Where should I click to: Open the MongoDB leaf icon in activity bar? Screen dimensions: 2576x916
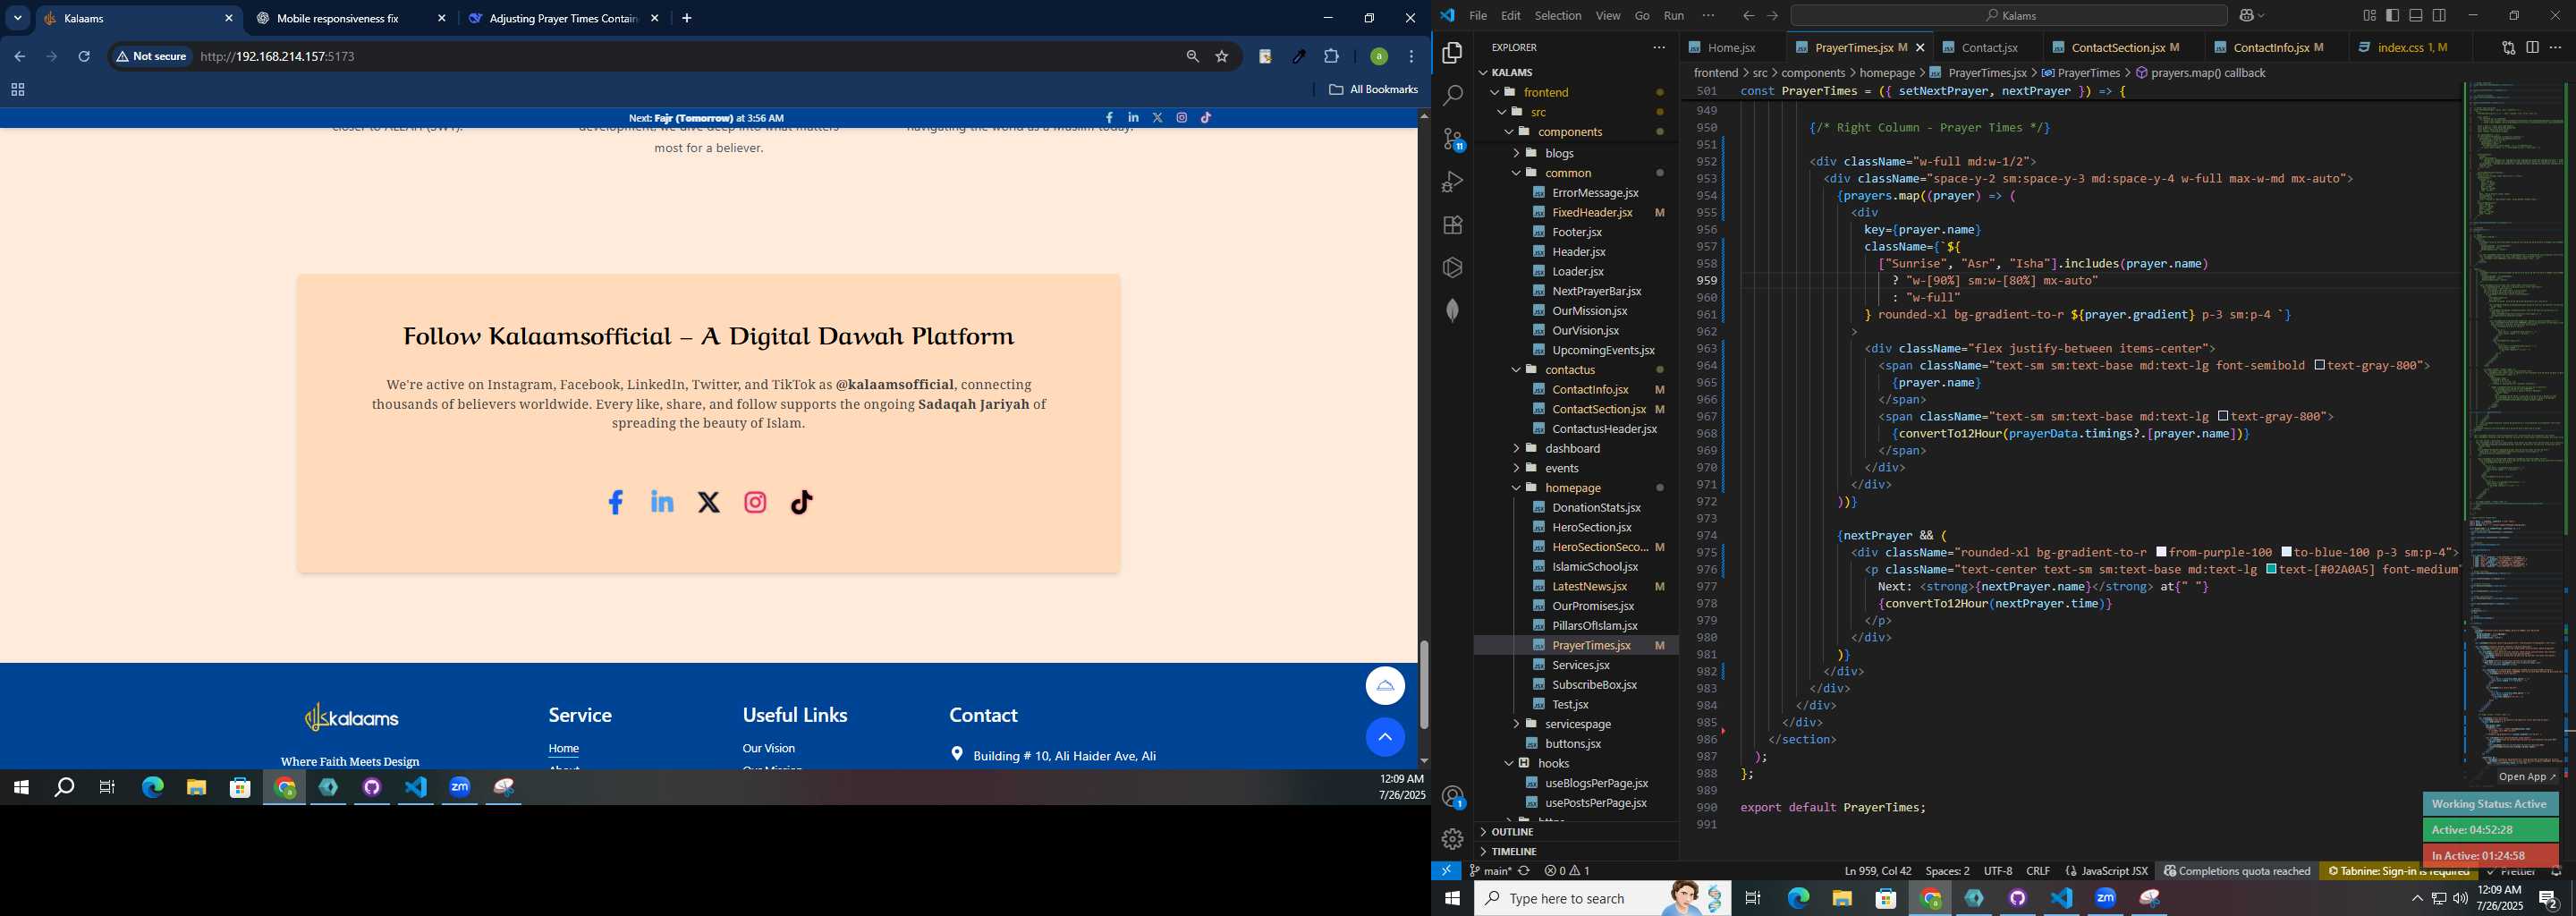click(1453, 311)
